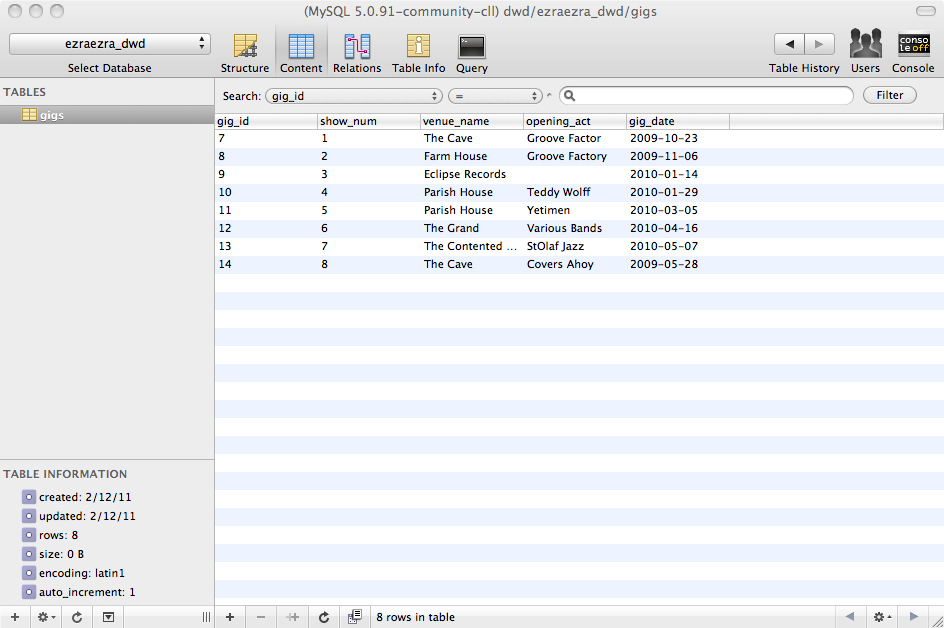The image size is (944, 628).
Task: Open the Query editor
Action: point(471,54)
